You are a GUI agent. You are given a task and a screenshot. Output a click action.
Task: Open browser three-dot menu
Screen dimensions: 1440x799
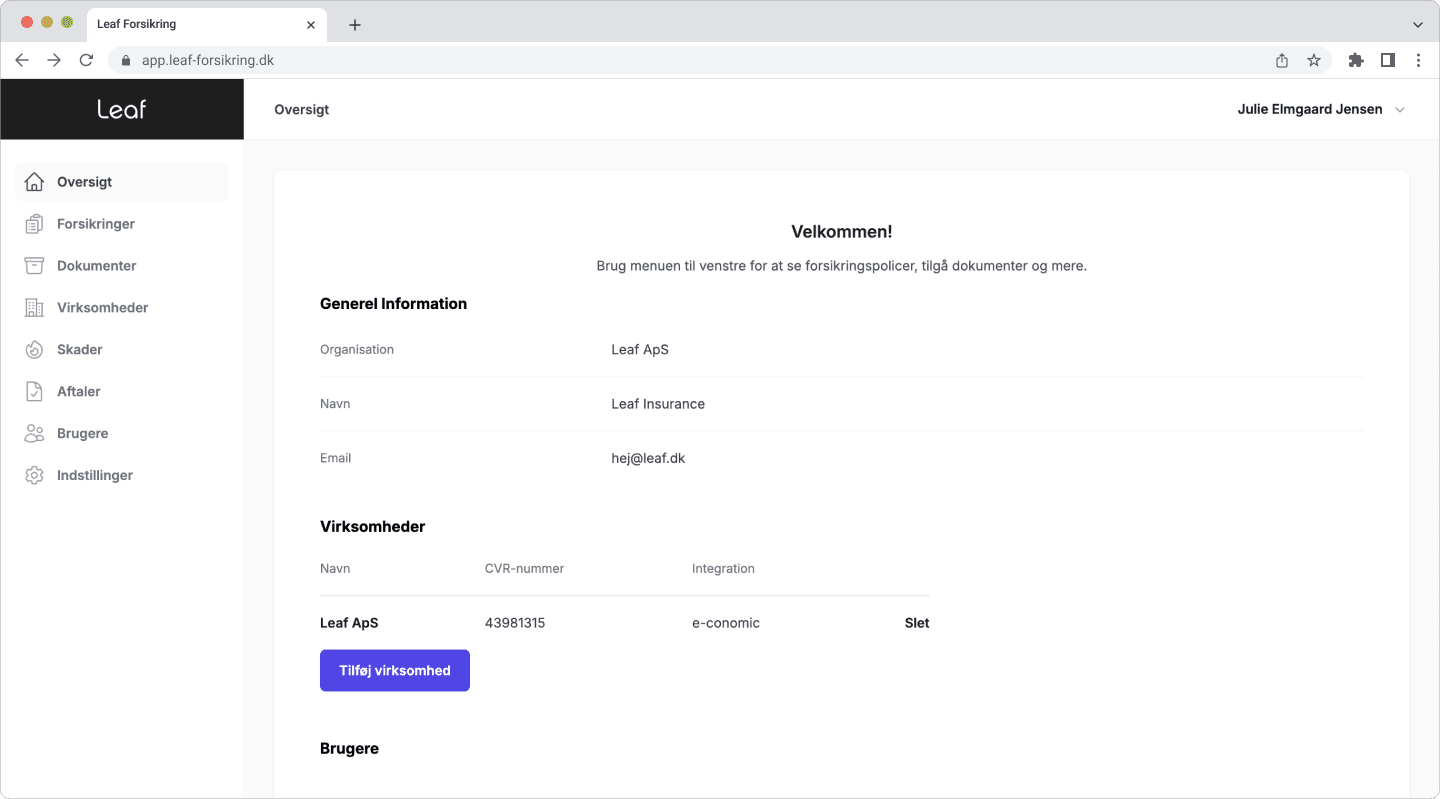(1418, 60)
